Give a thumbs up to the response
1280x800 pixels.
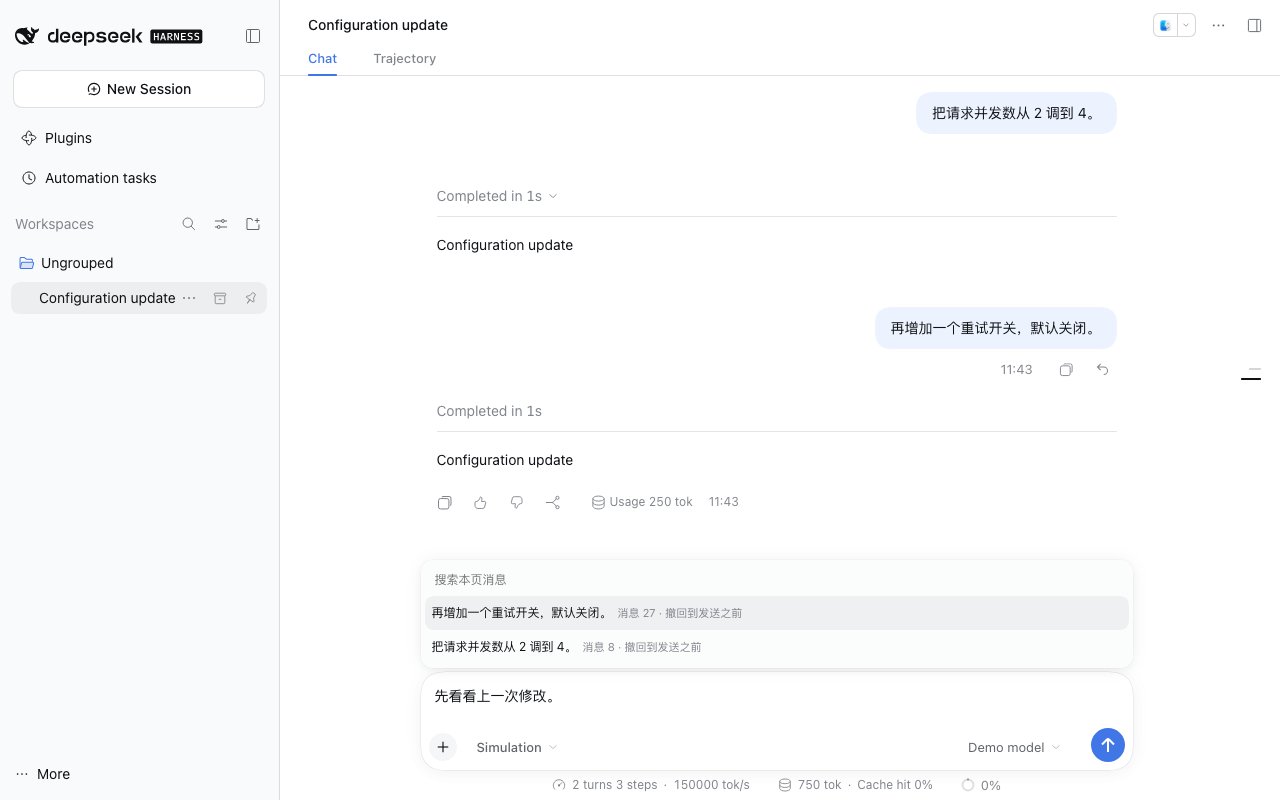pos(481,502)
